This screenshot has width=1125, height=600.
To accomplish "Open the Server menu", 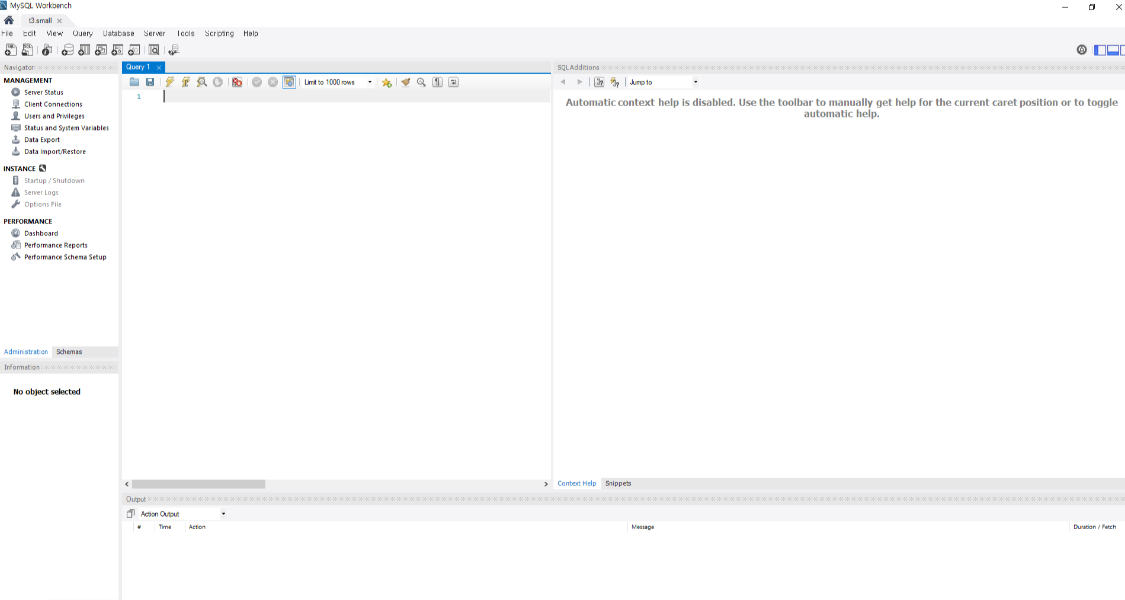I will (154, 33).
